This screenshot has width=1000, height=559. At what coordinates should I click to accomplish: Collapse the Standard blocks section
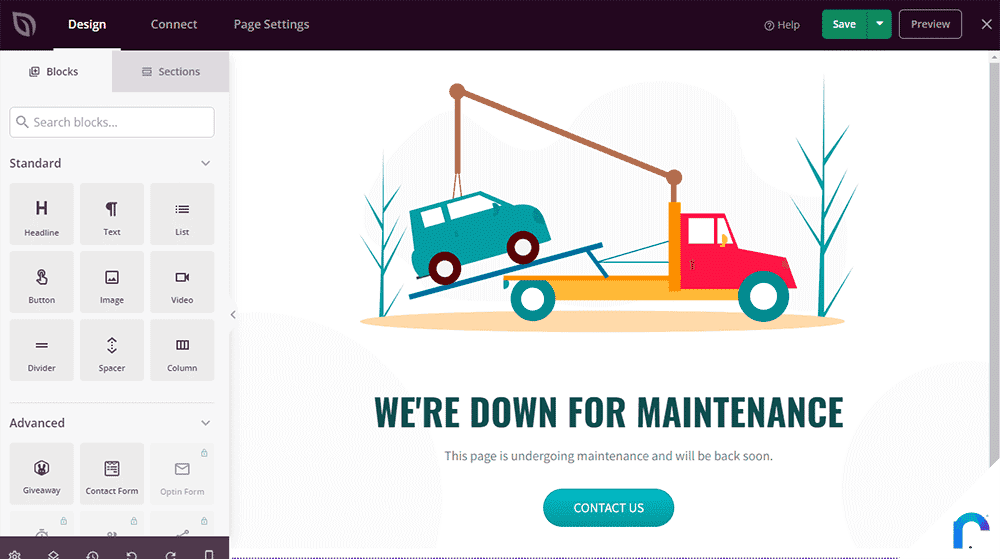(205, 163)
